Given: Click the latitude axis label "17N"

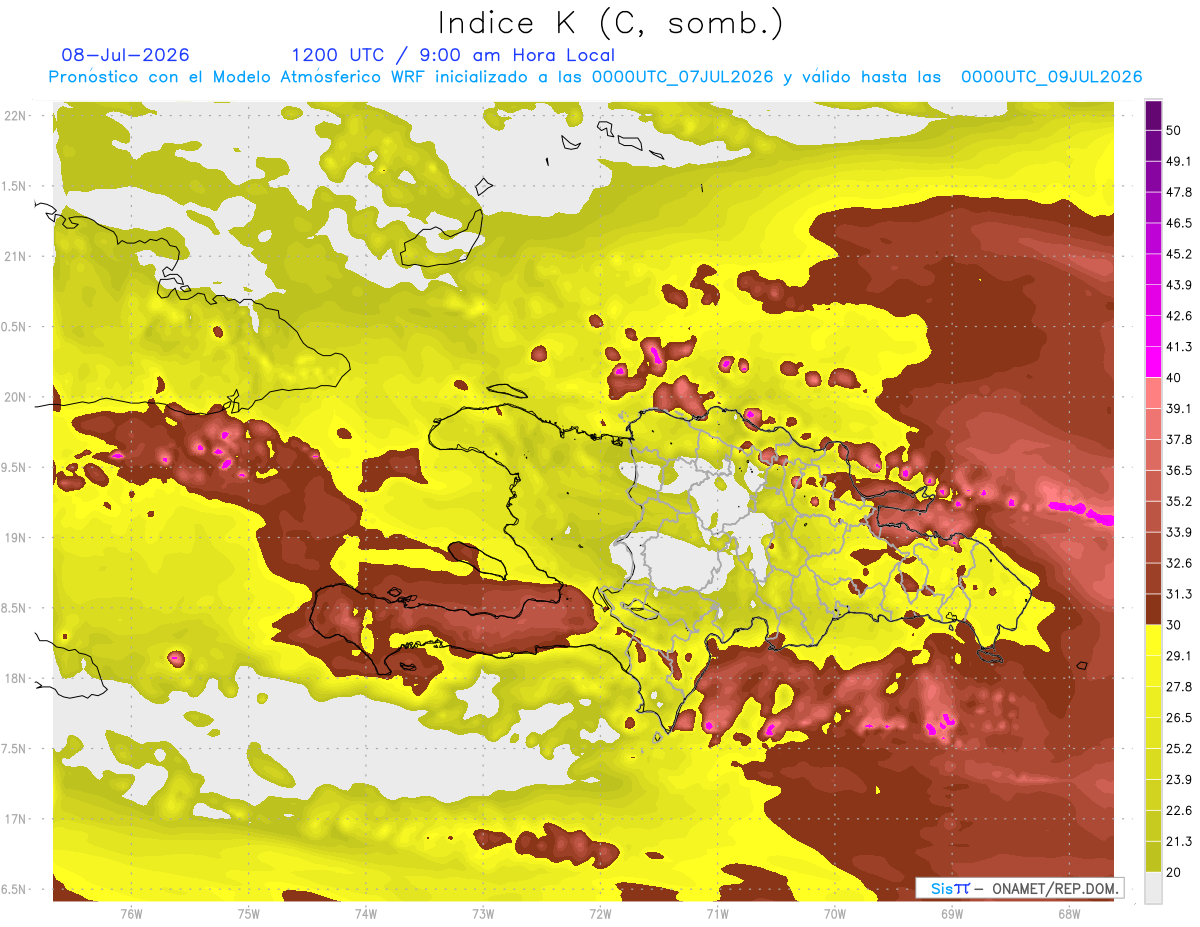Looking at the screenshot, I should tap(17, 819).
